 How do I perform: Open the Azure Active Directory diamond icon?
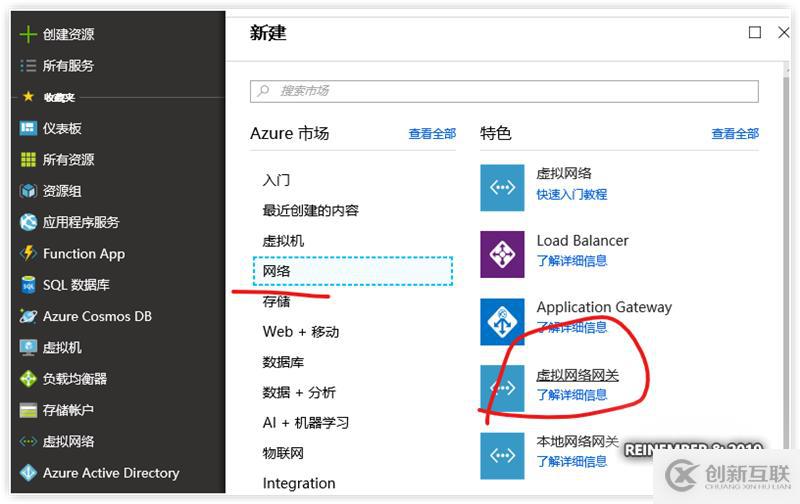[28, 473]
